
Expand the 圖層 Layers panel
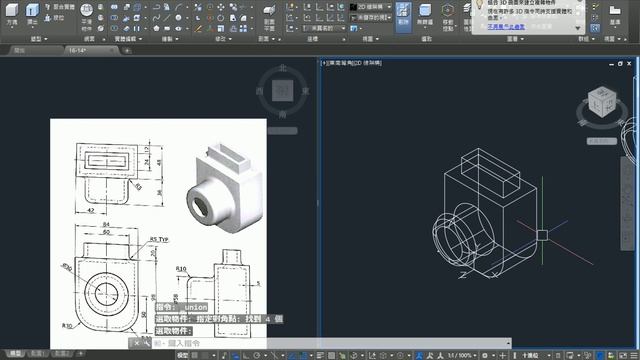click(515, 39)
